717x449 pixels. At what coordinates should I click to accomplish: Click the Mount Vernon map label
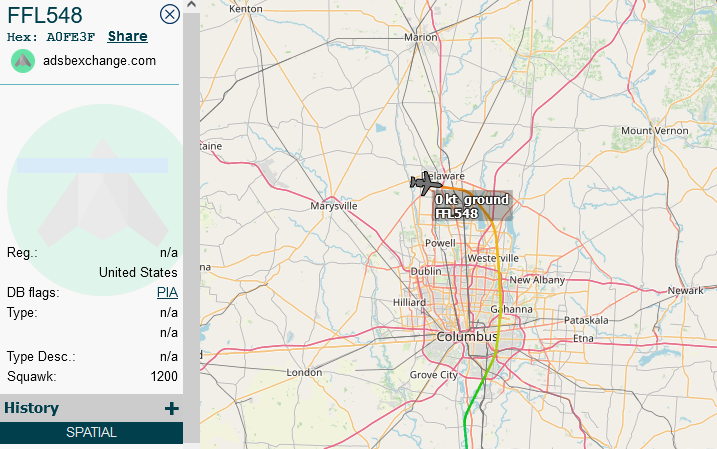654,131
